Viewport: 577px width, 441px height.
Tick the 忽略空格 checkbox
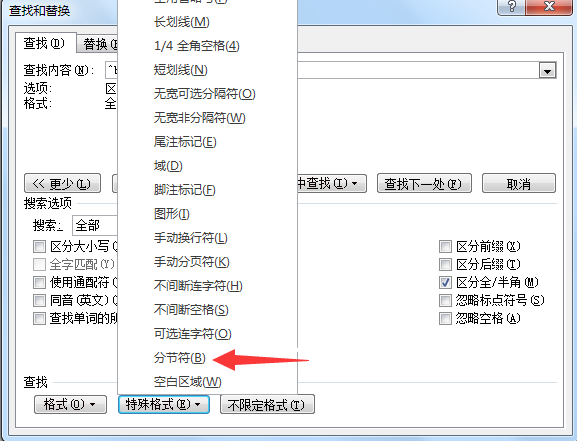tap(445, 318)
